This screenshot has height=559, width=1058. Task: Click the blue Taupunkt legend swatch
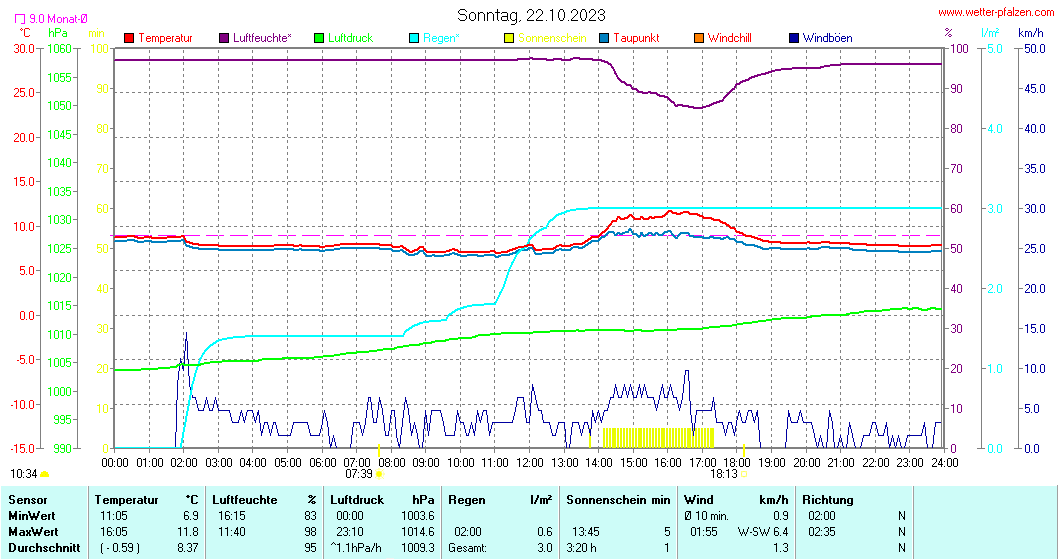tap(605, 38)
